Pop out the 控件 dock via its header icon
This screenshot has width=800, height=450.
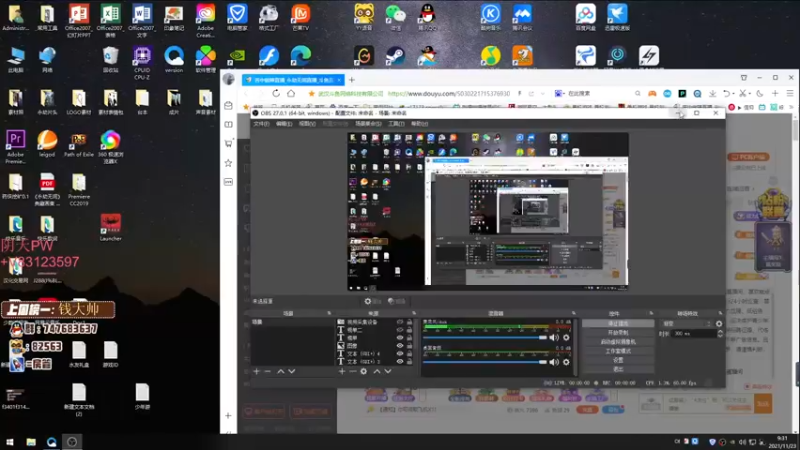point(651,313)
